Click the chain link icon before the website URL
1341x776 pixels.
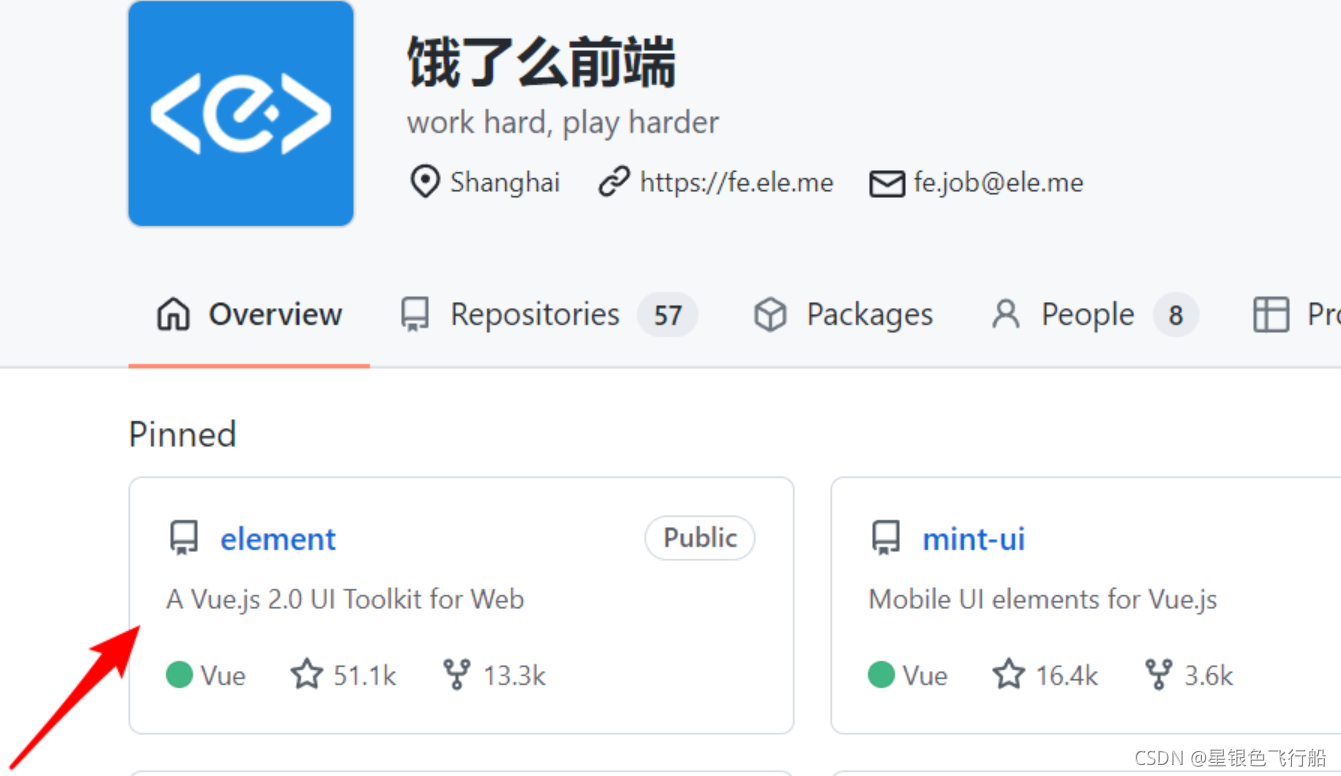pos(613,182)
